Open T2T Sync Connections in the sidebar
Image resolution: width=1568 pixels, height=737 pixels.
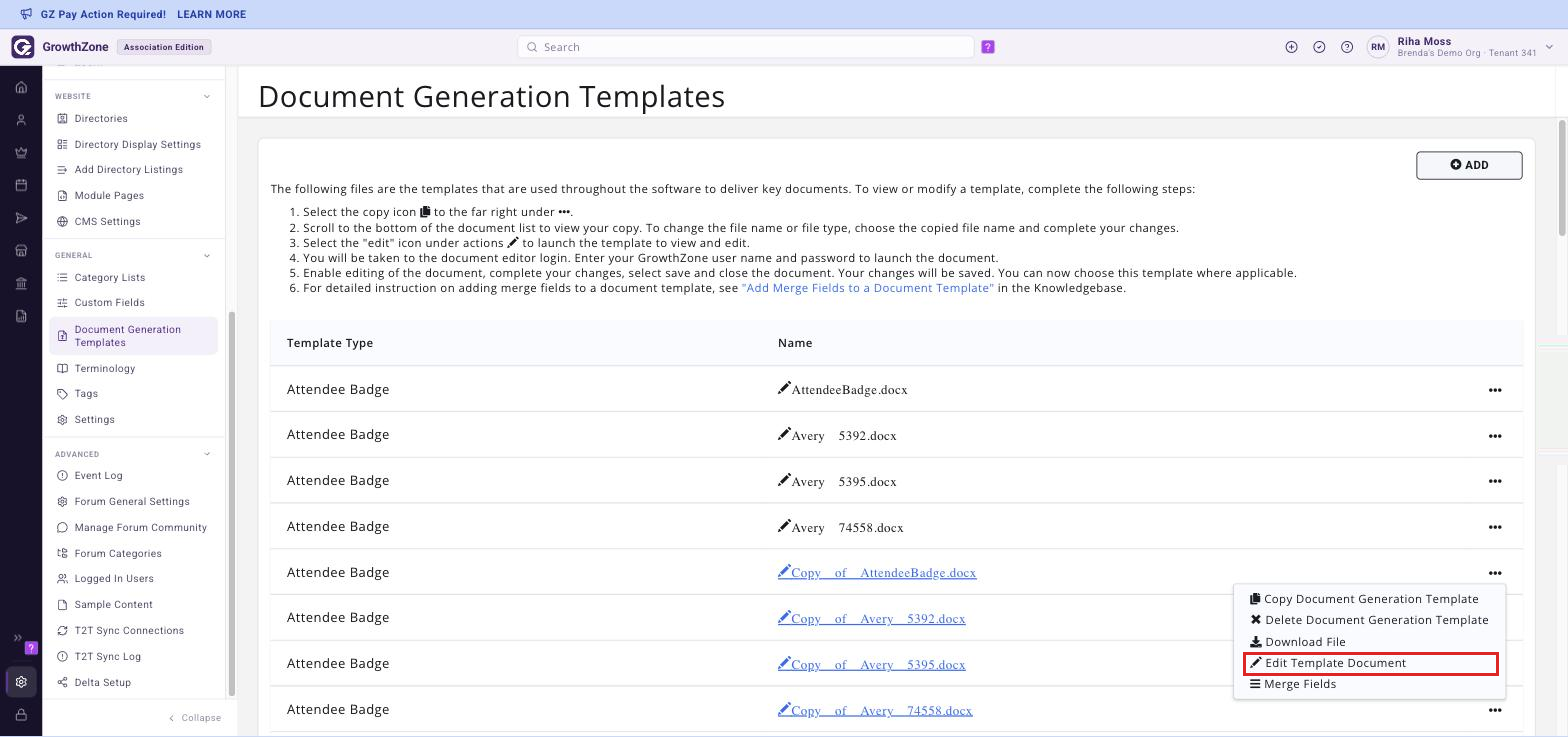(x=129, y=631)
